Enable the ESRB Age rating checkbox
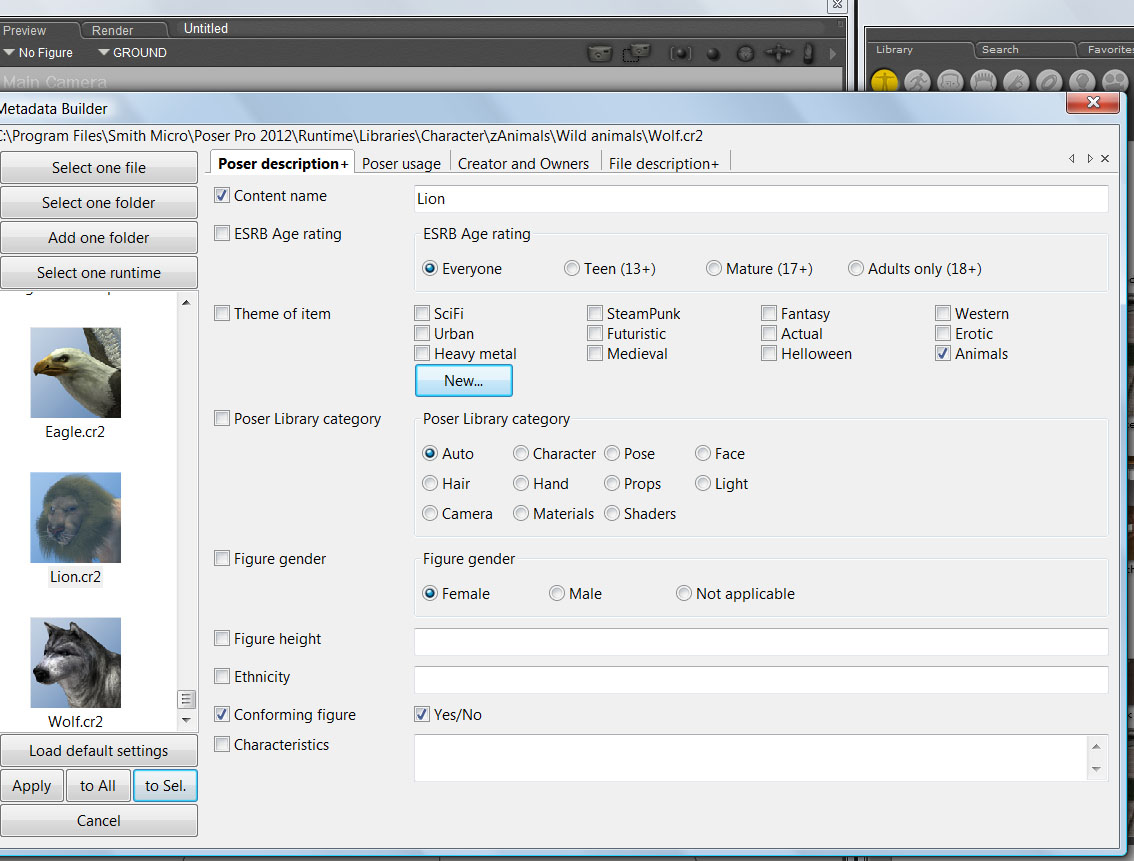This screenshot has width=1134, height=861. (x=222, y=234)
